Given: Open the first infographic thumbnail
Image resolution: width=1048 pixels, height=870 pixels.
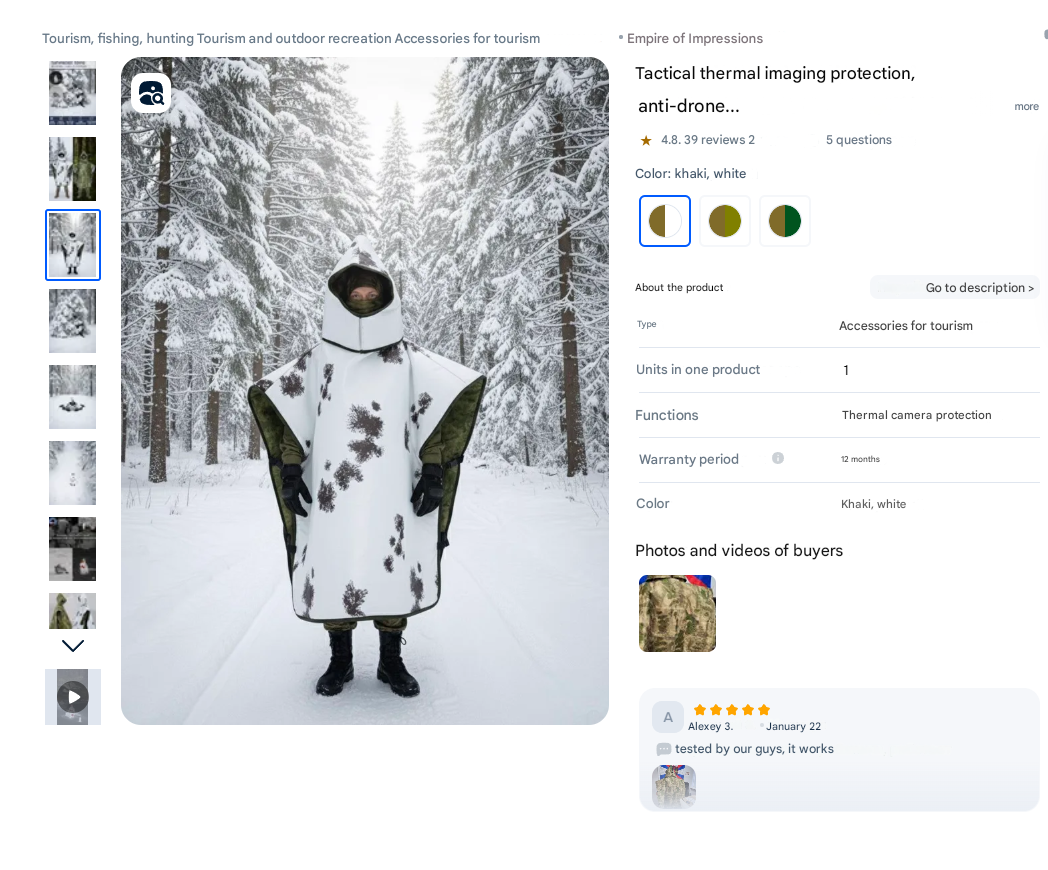Looking at the screenshot, I should (x=73, y=93).
